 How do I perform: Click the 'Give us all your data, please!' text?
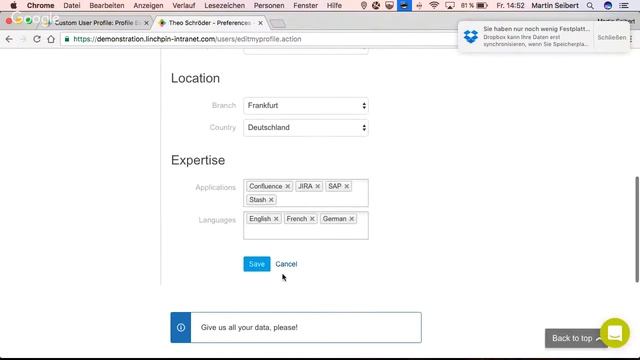click(249, 327)
